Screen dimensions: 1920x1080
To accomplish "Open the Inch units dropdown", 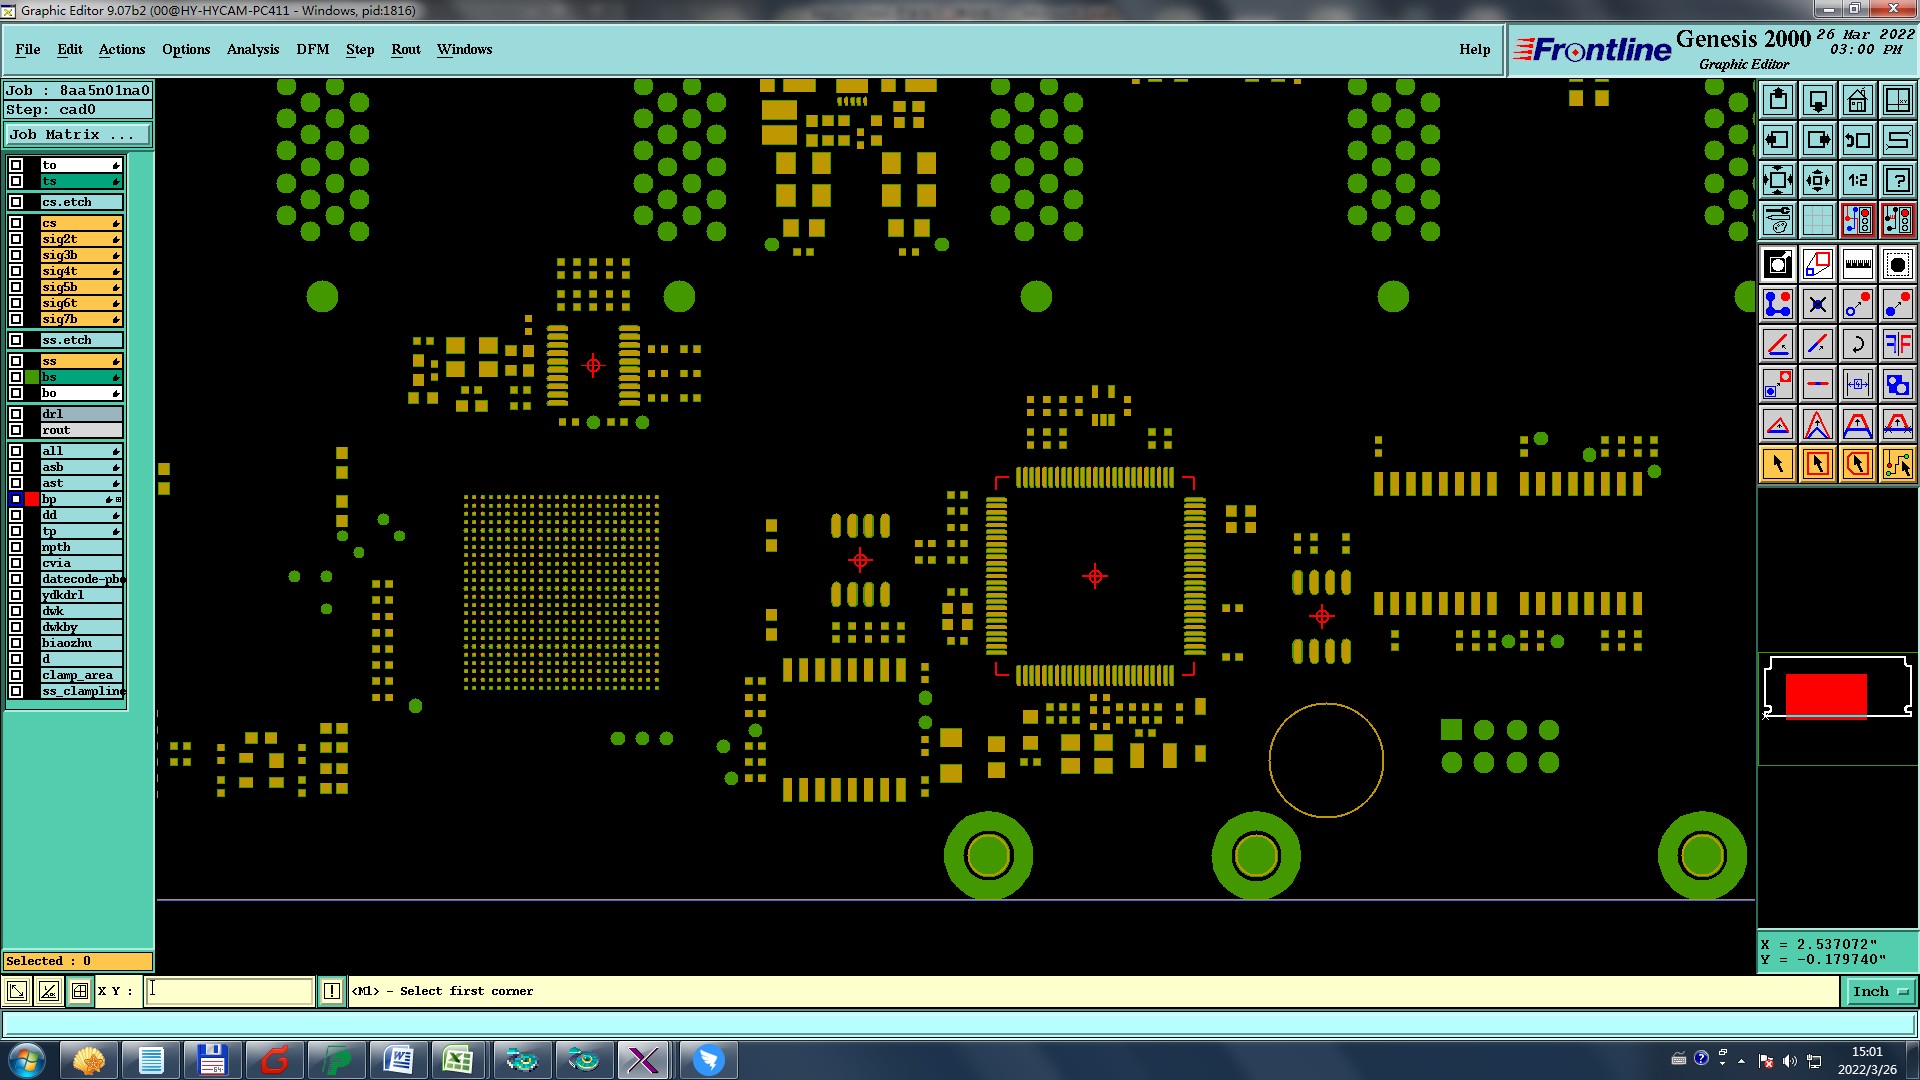I will click(x=1879, y=991).
